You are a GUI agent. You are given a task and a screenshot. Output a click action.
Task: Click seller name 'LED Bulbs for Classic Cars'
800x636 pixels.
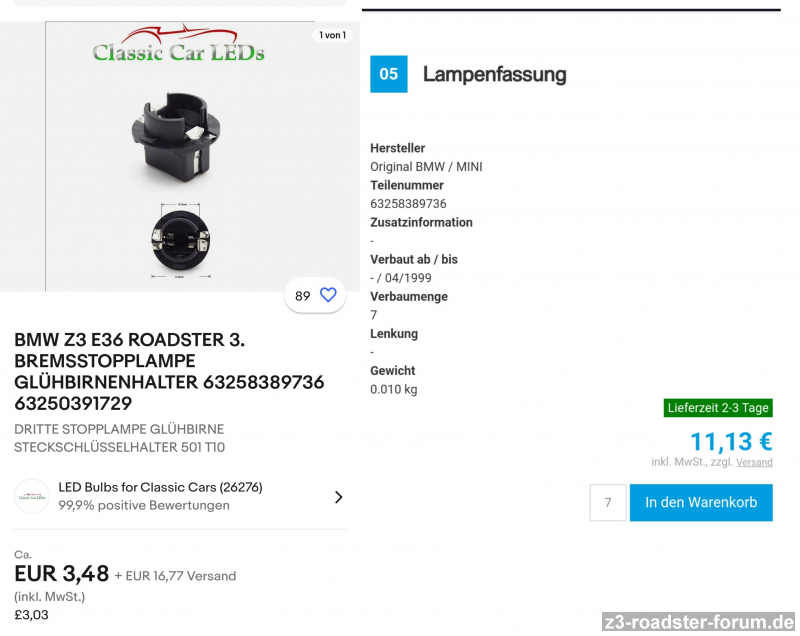(160, 487)
